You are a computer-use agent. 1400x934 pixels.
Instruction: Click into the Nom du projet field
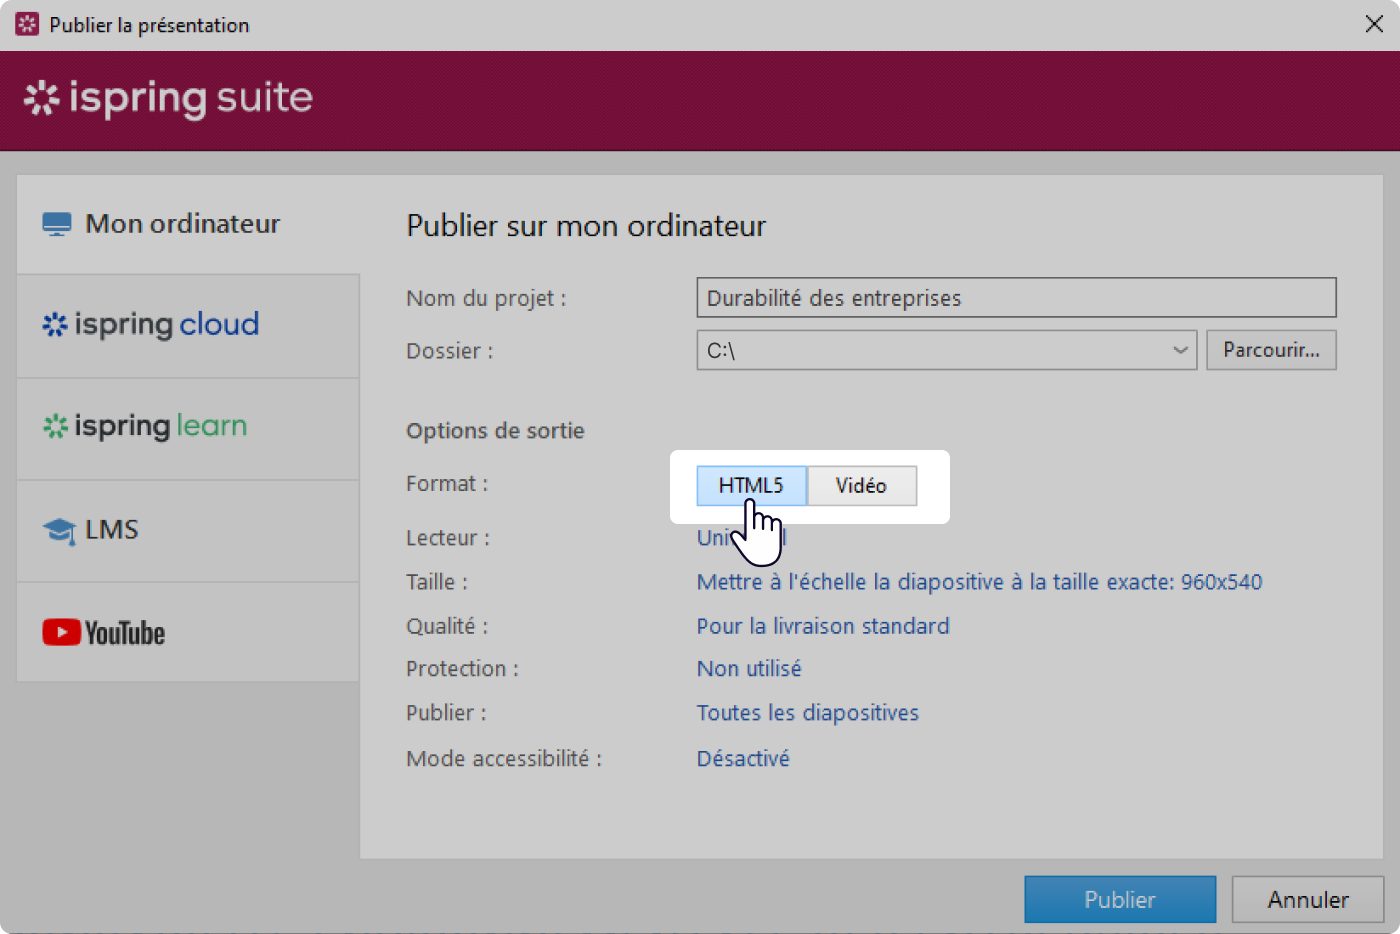pos(1015,298)
